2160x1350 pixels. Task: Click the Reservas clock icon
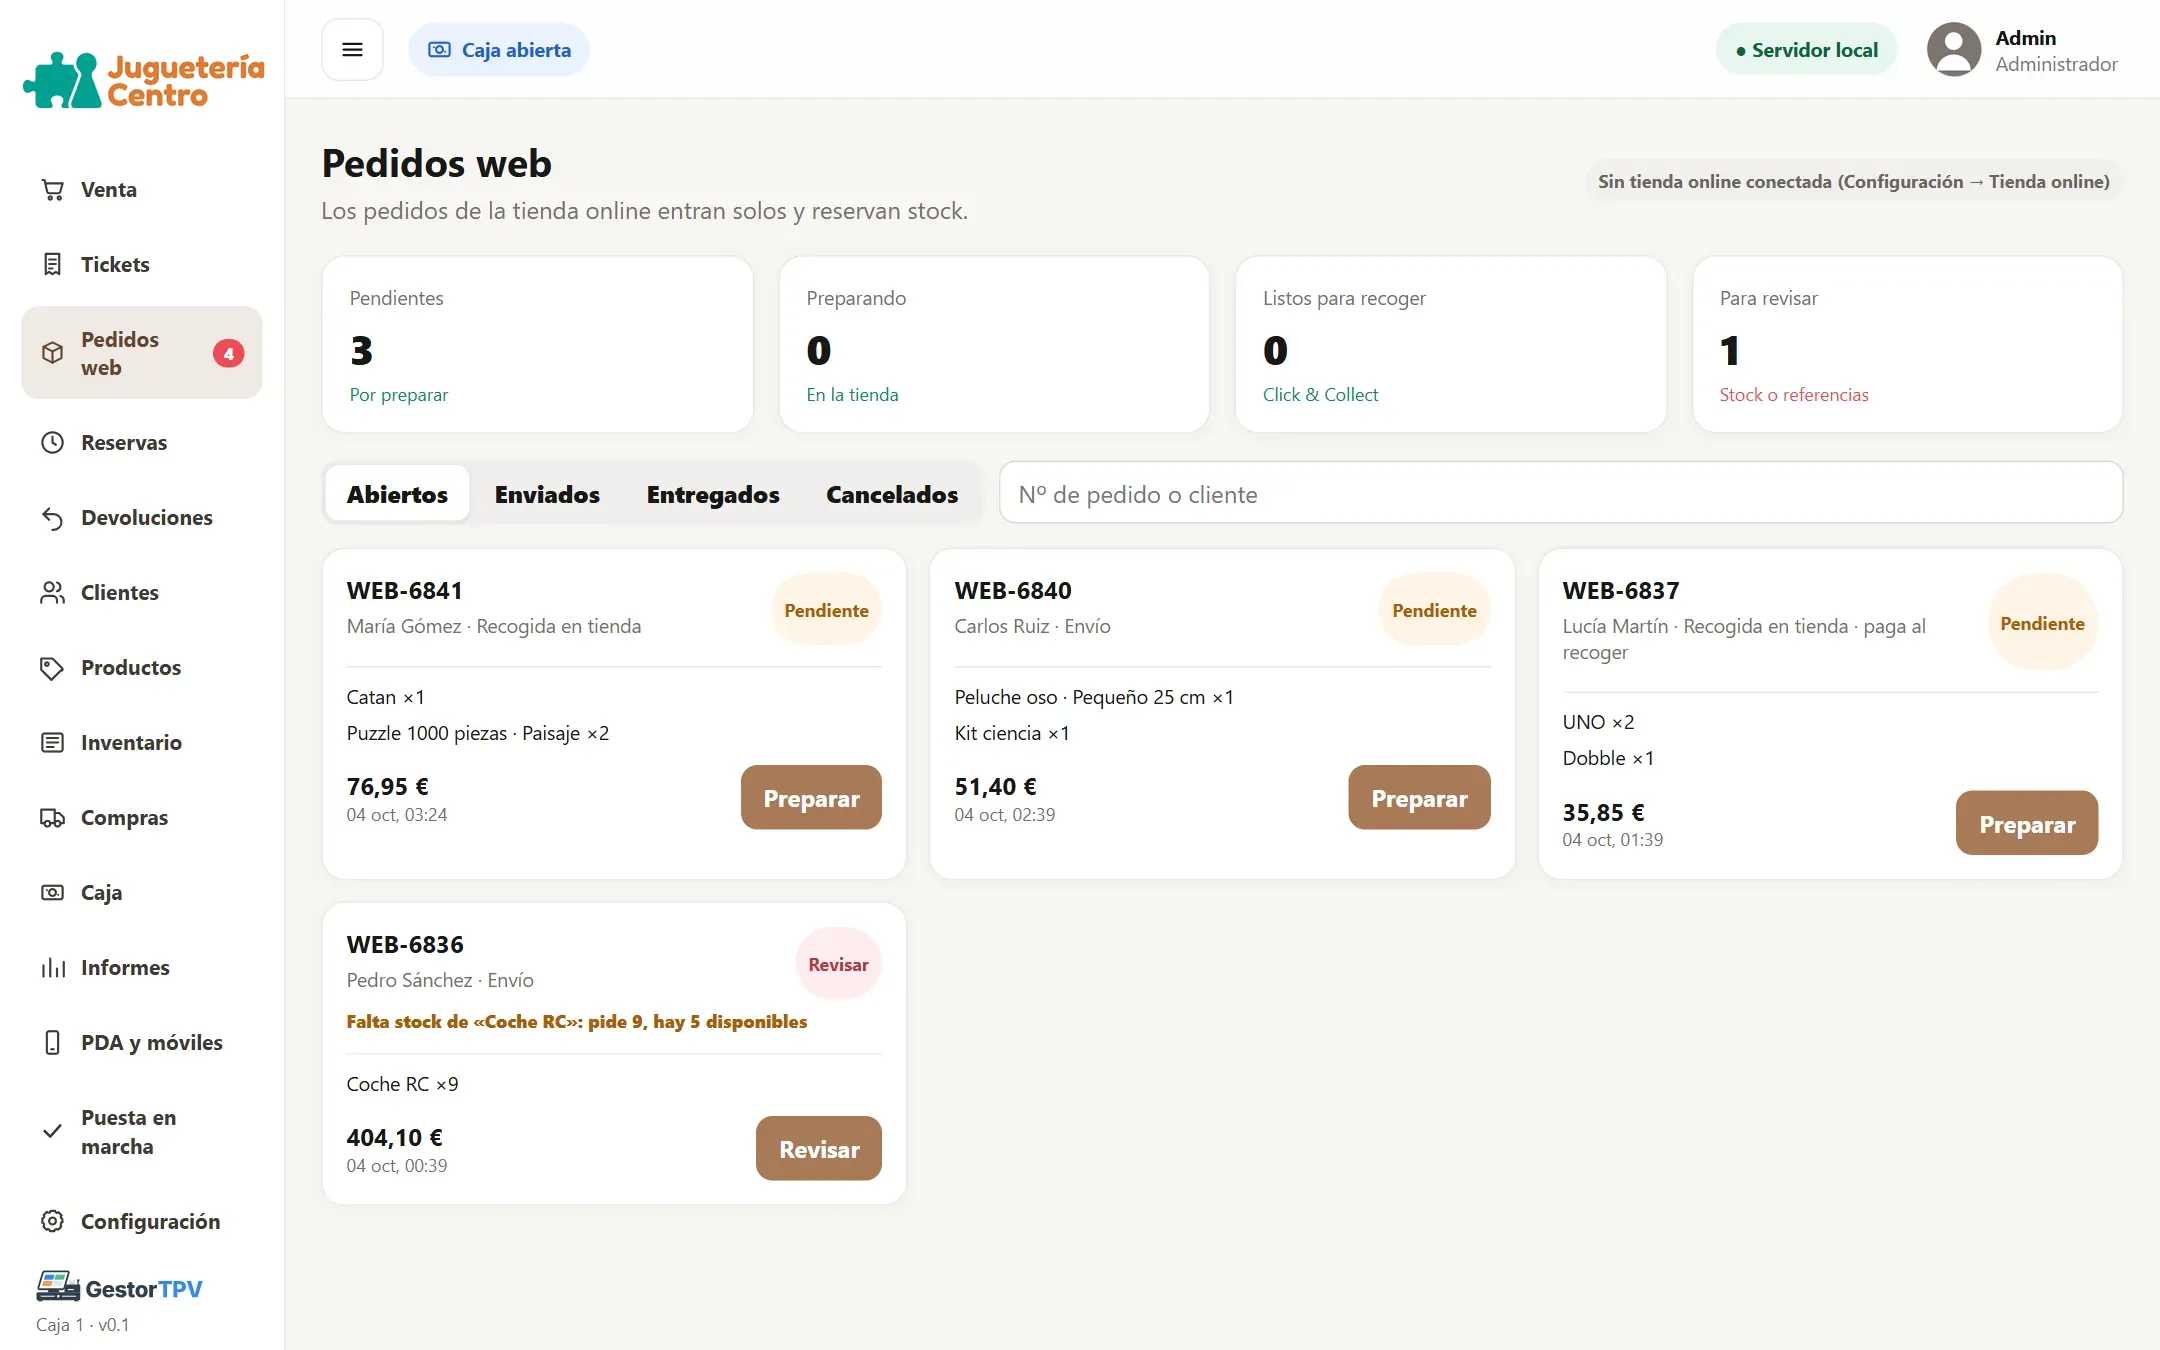pyautogui.click(x=53, y=443)
